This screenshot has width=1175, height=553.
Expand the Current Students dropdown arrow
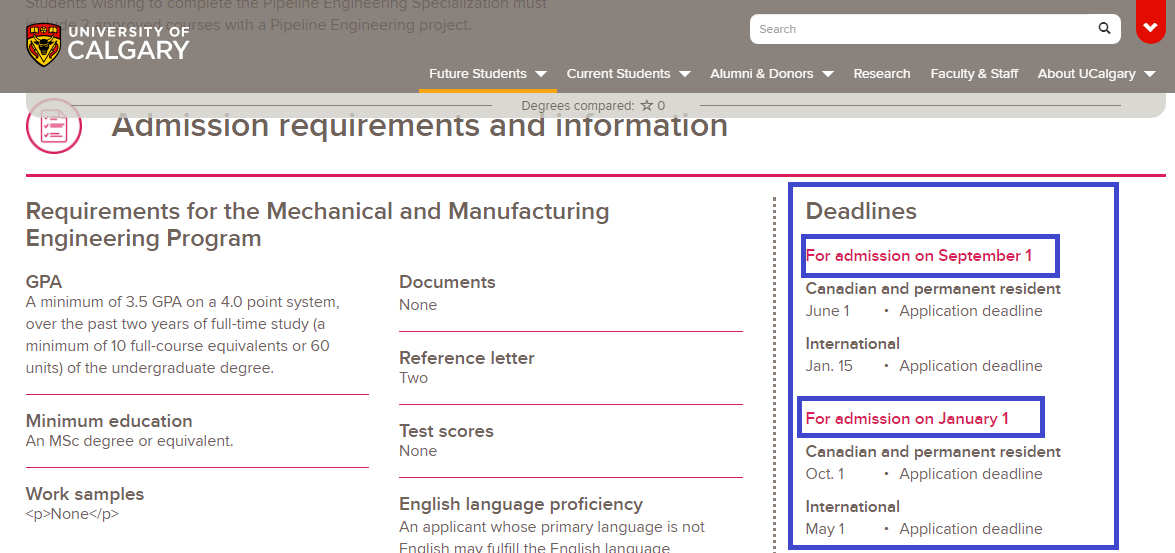pyautogui.click(x=685, y=74)
